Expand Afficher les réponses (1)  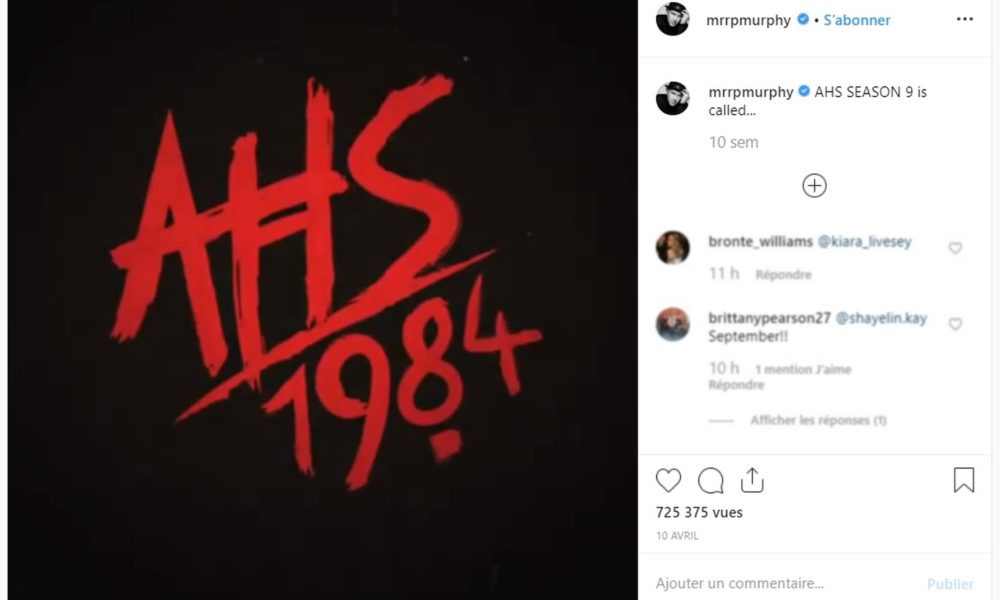(x=818, y=420)
